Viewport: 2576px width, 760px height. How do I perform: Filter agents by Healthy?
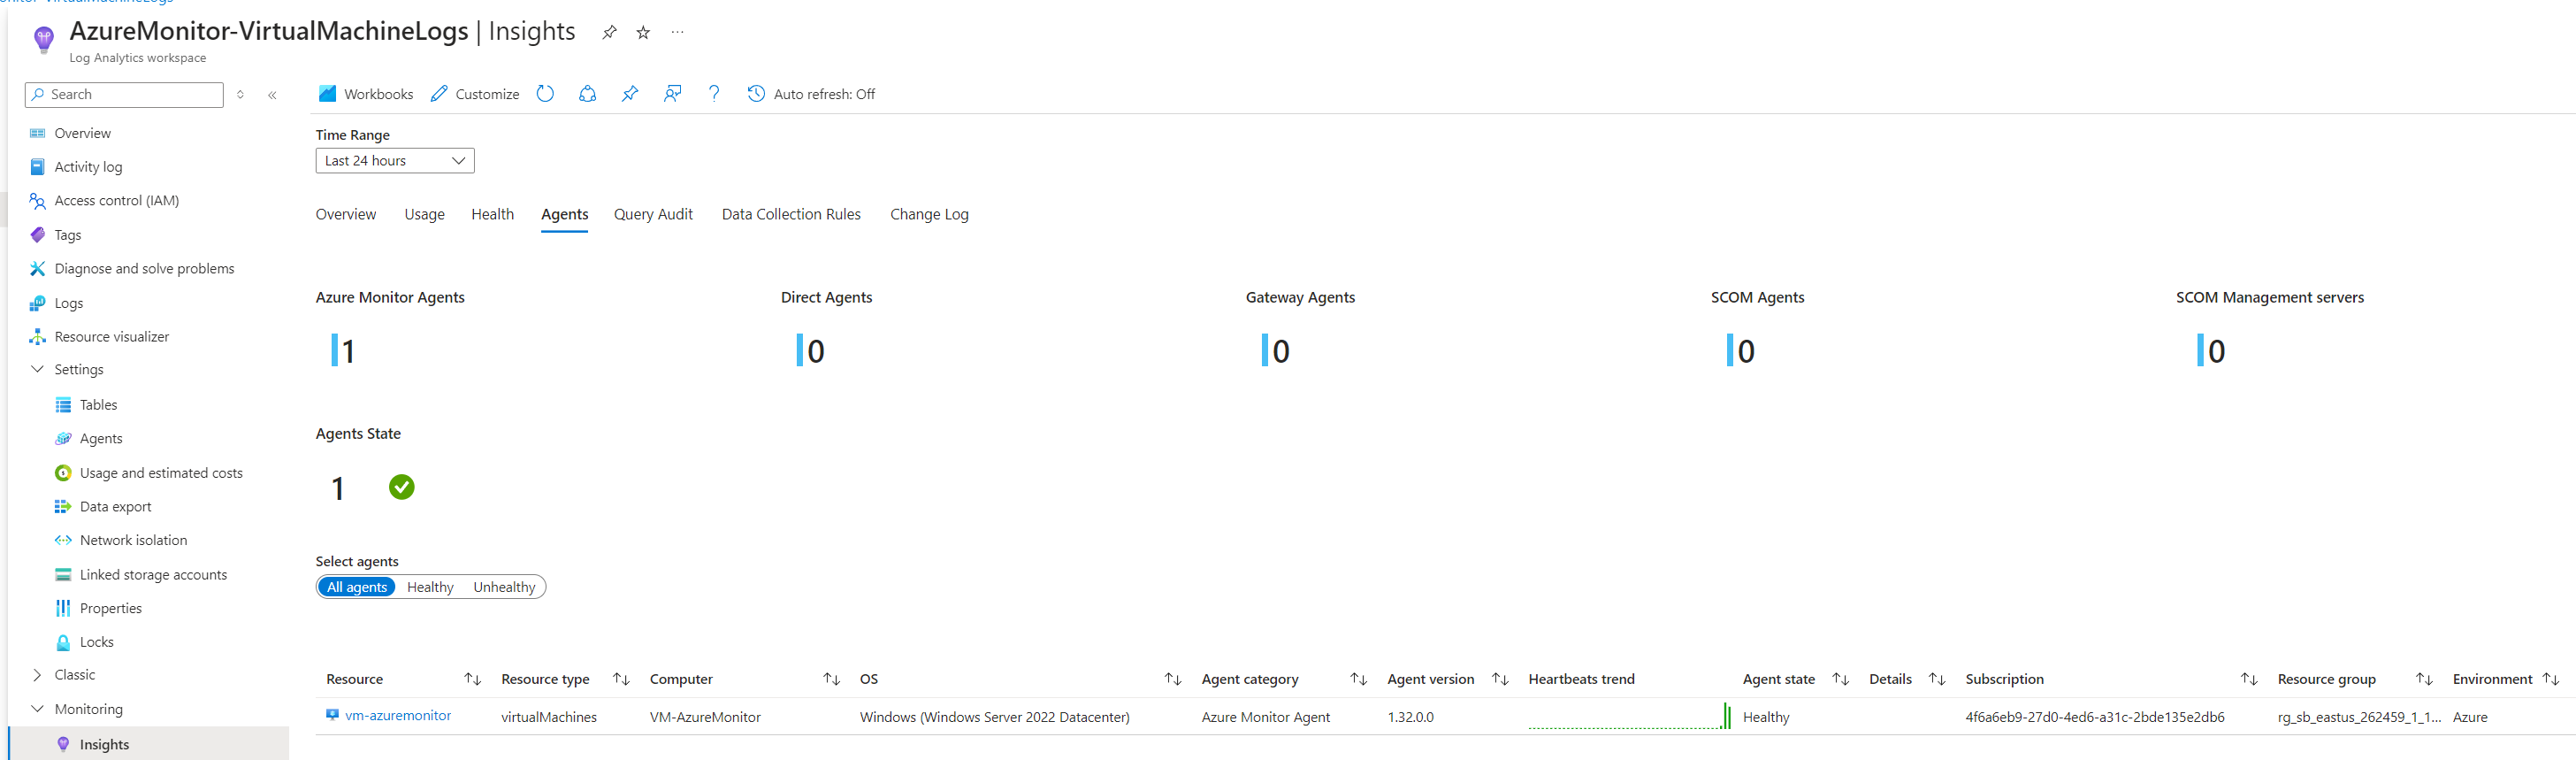pyautogui.click(x=430, y=587)
